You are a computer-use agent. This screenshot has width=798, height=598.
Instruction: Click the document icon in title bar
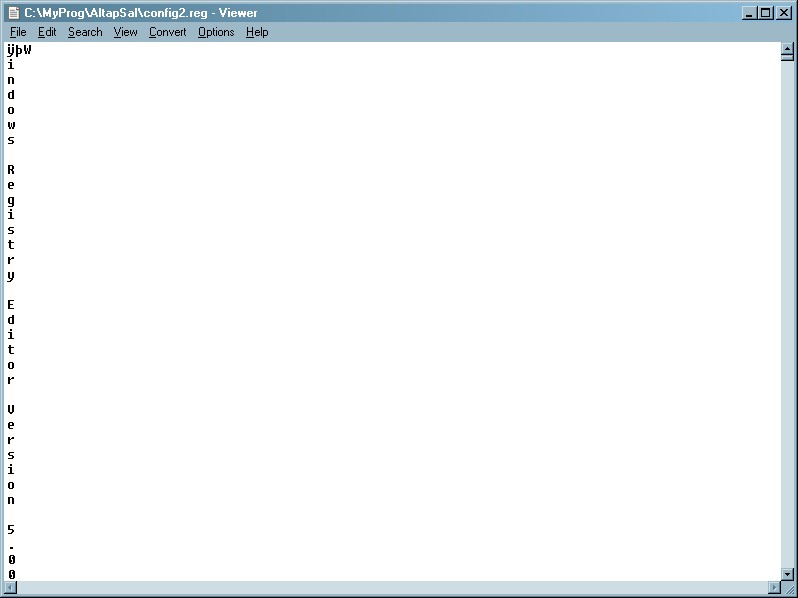click(14, 13)
